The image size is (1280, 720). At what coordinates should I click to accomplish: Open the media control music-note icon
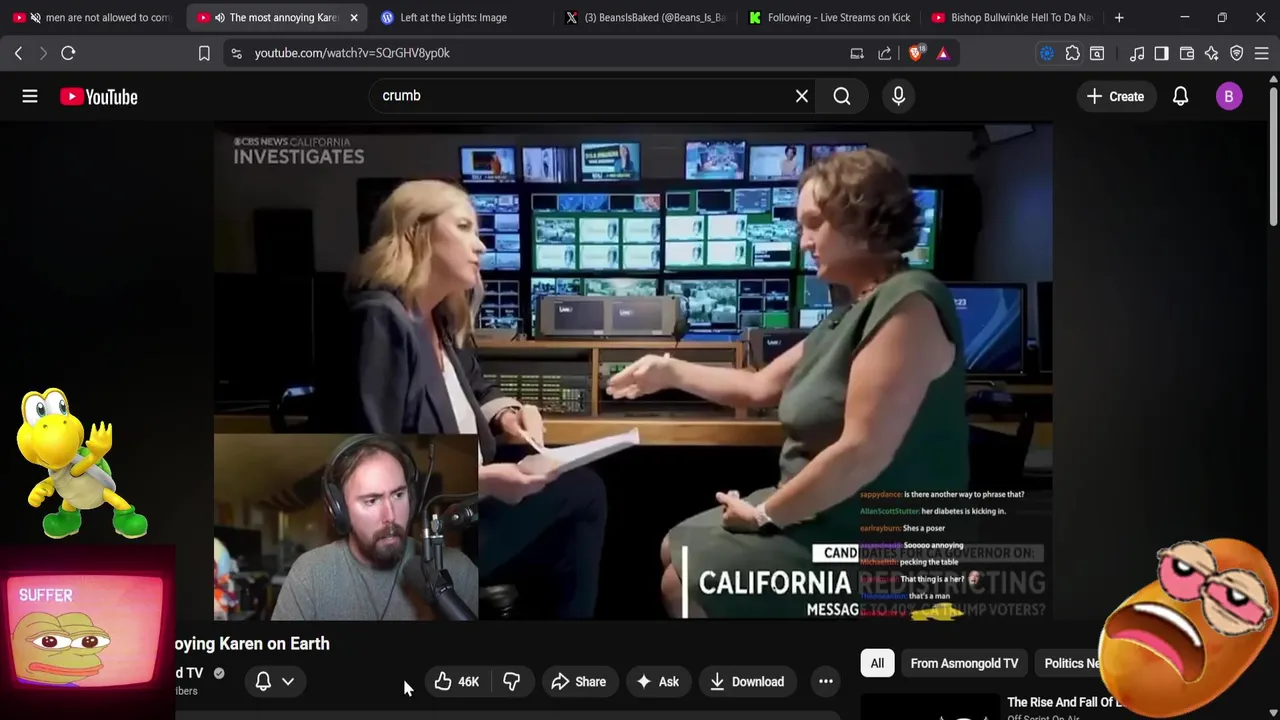[1137, 53]
